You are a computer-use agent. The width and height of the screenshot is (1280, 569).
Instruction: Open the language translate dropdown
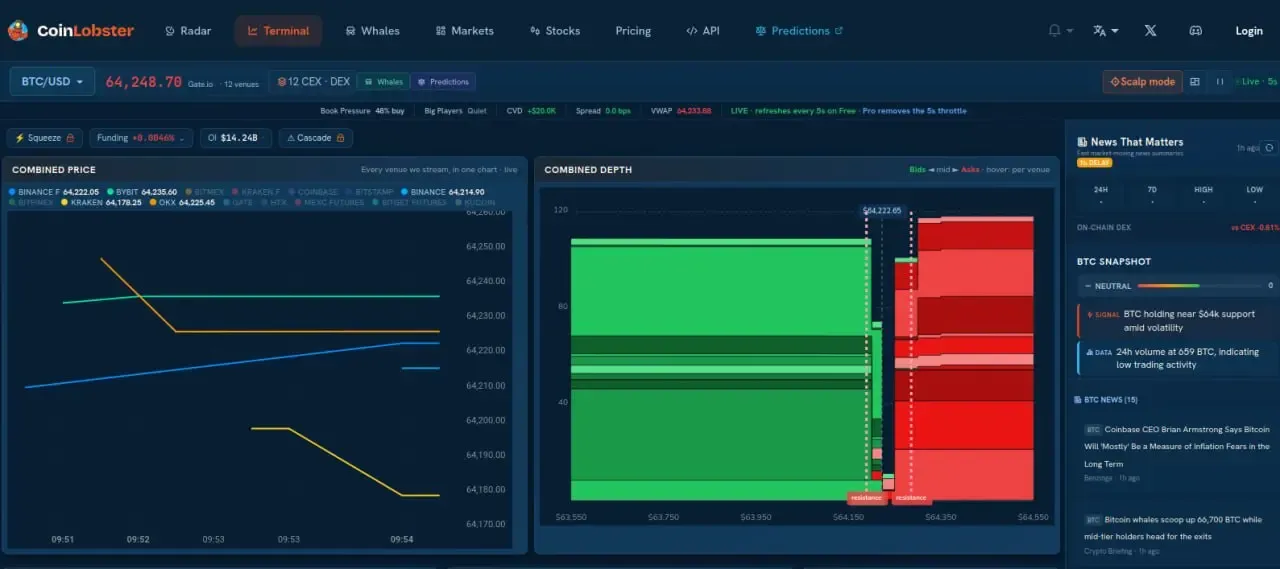click(x=1106, y=31)
